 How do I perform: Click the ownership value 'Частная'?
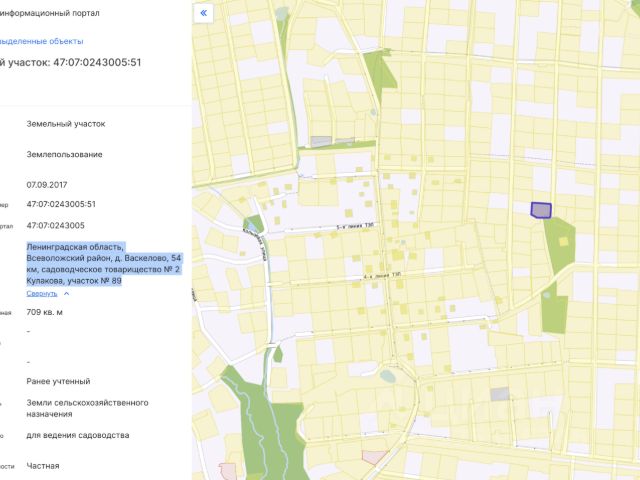point(43,466)
